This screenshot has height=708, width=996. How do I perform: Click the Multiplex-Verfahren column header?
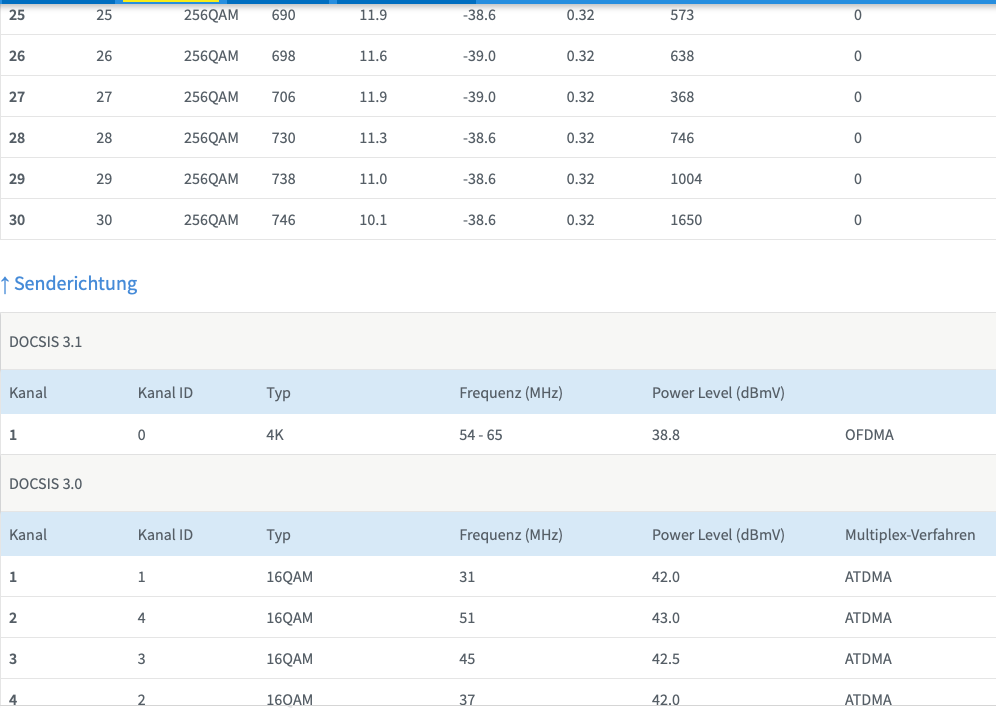(910, 535)
